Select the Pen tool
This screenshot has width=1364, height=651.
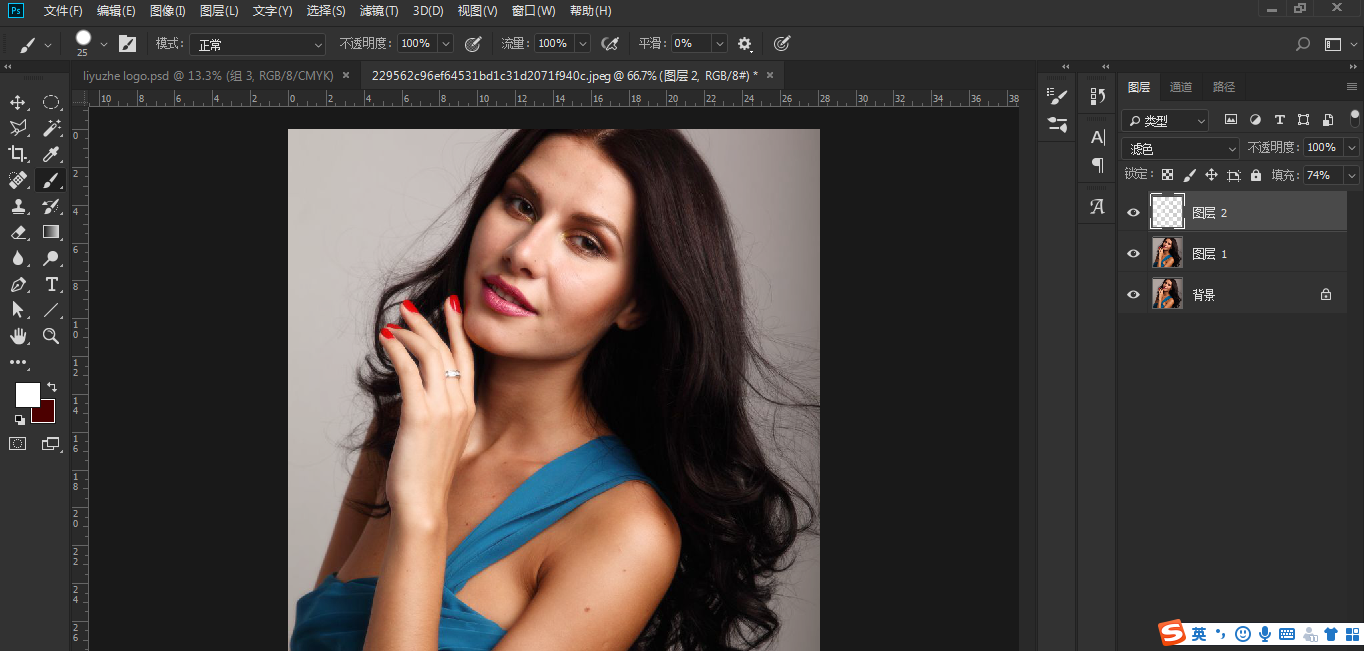(18, 284)
